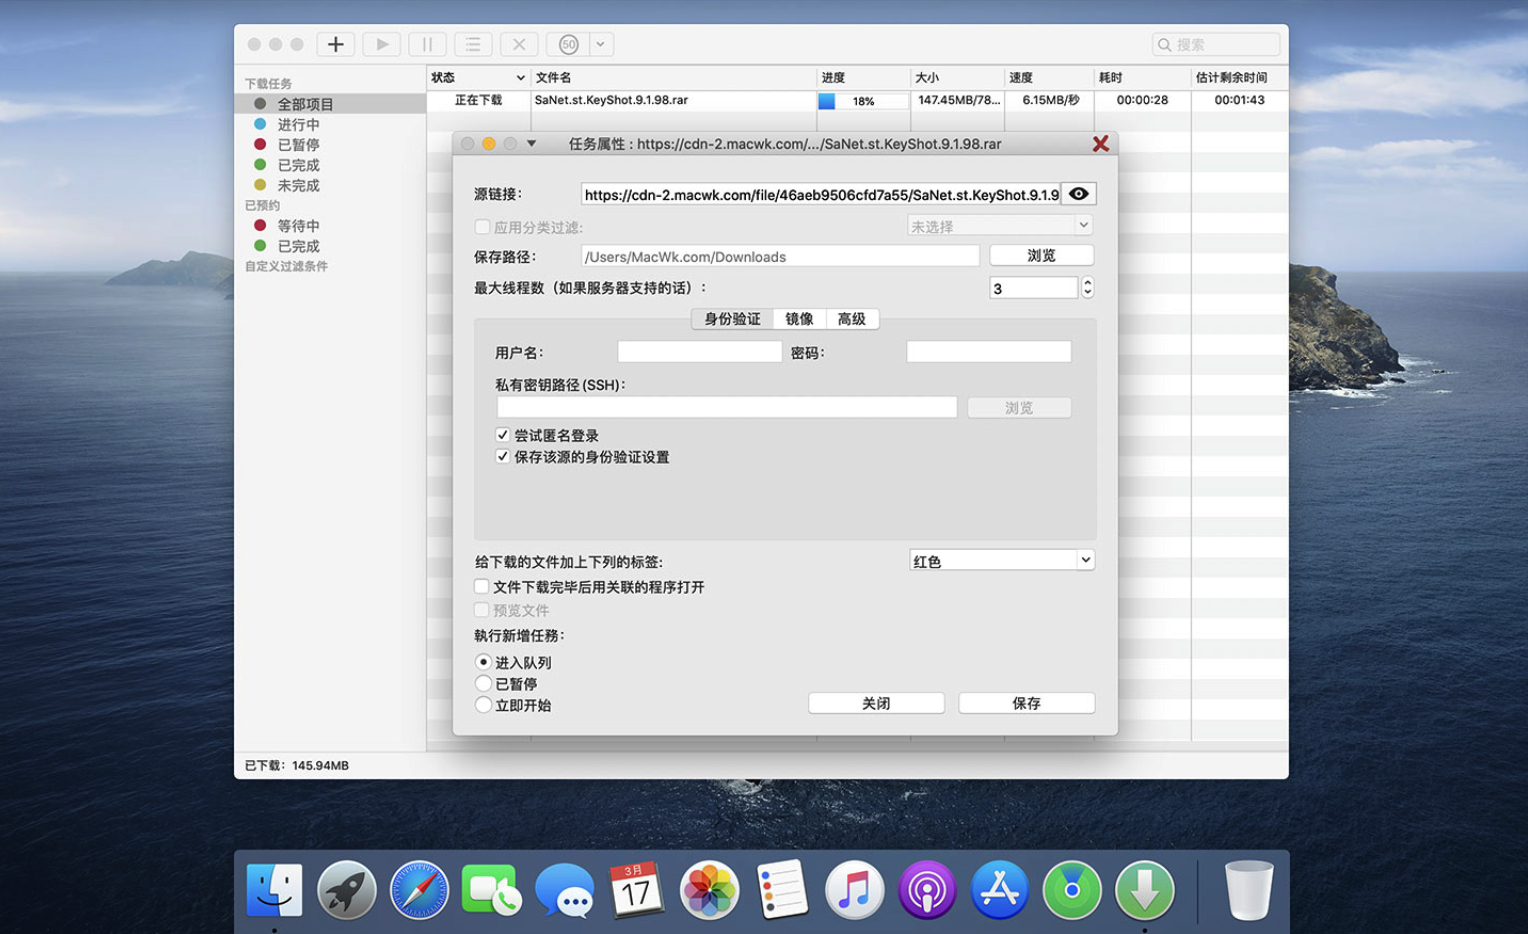Click the 保存 button
1528x934 pixels.
click(1026, 703)
